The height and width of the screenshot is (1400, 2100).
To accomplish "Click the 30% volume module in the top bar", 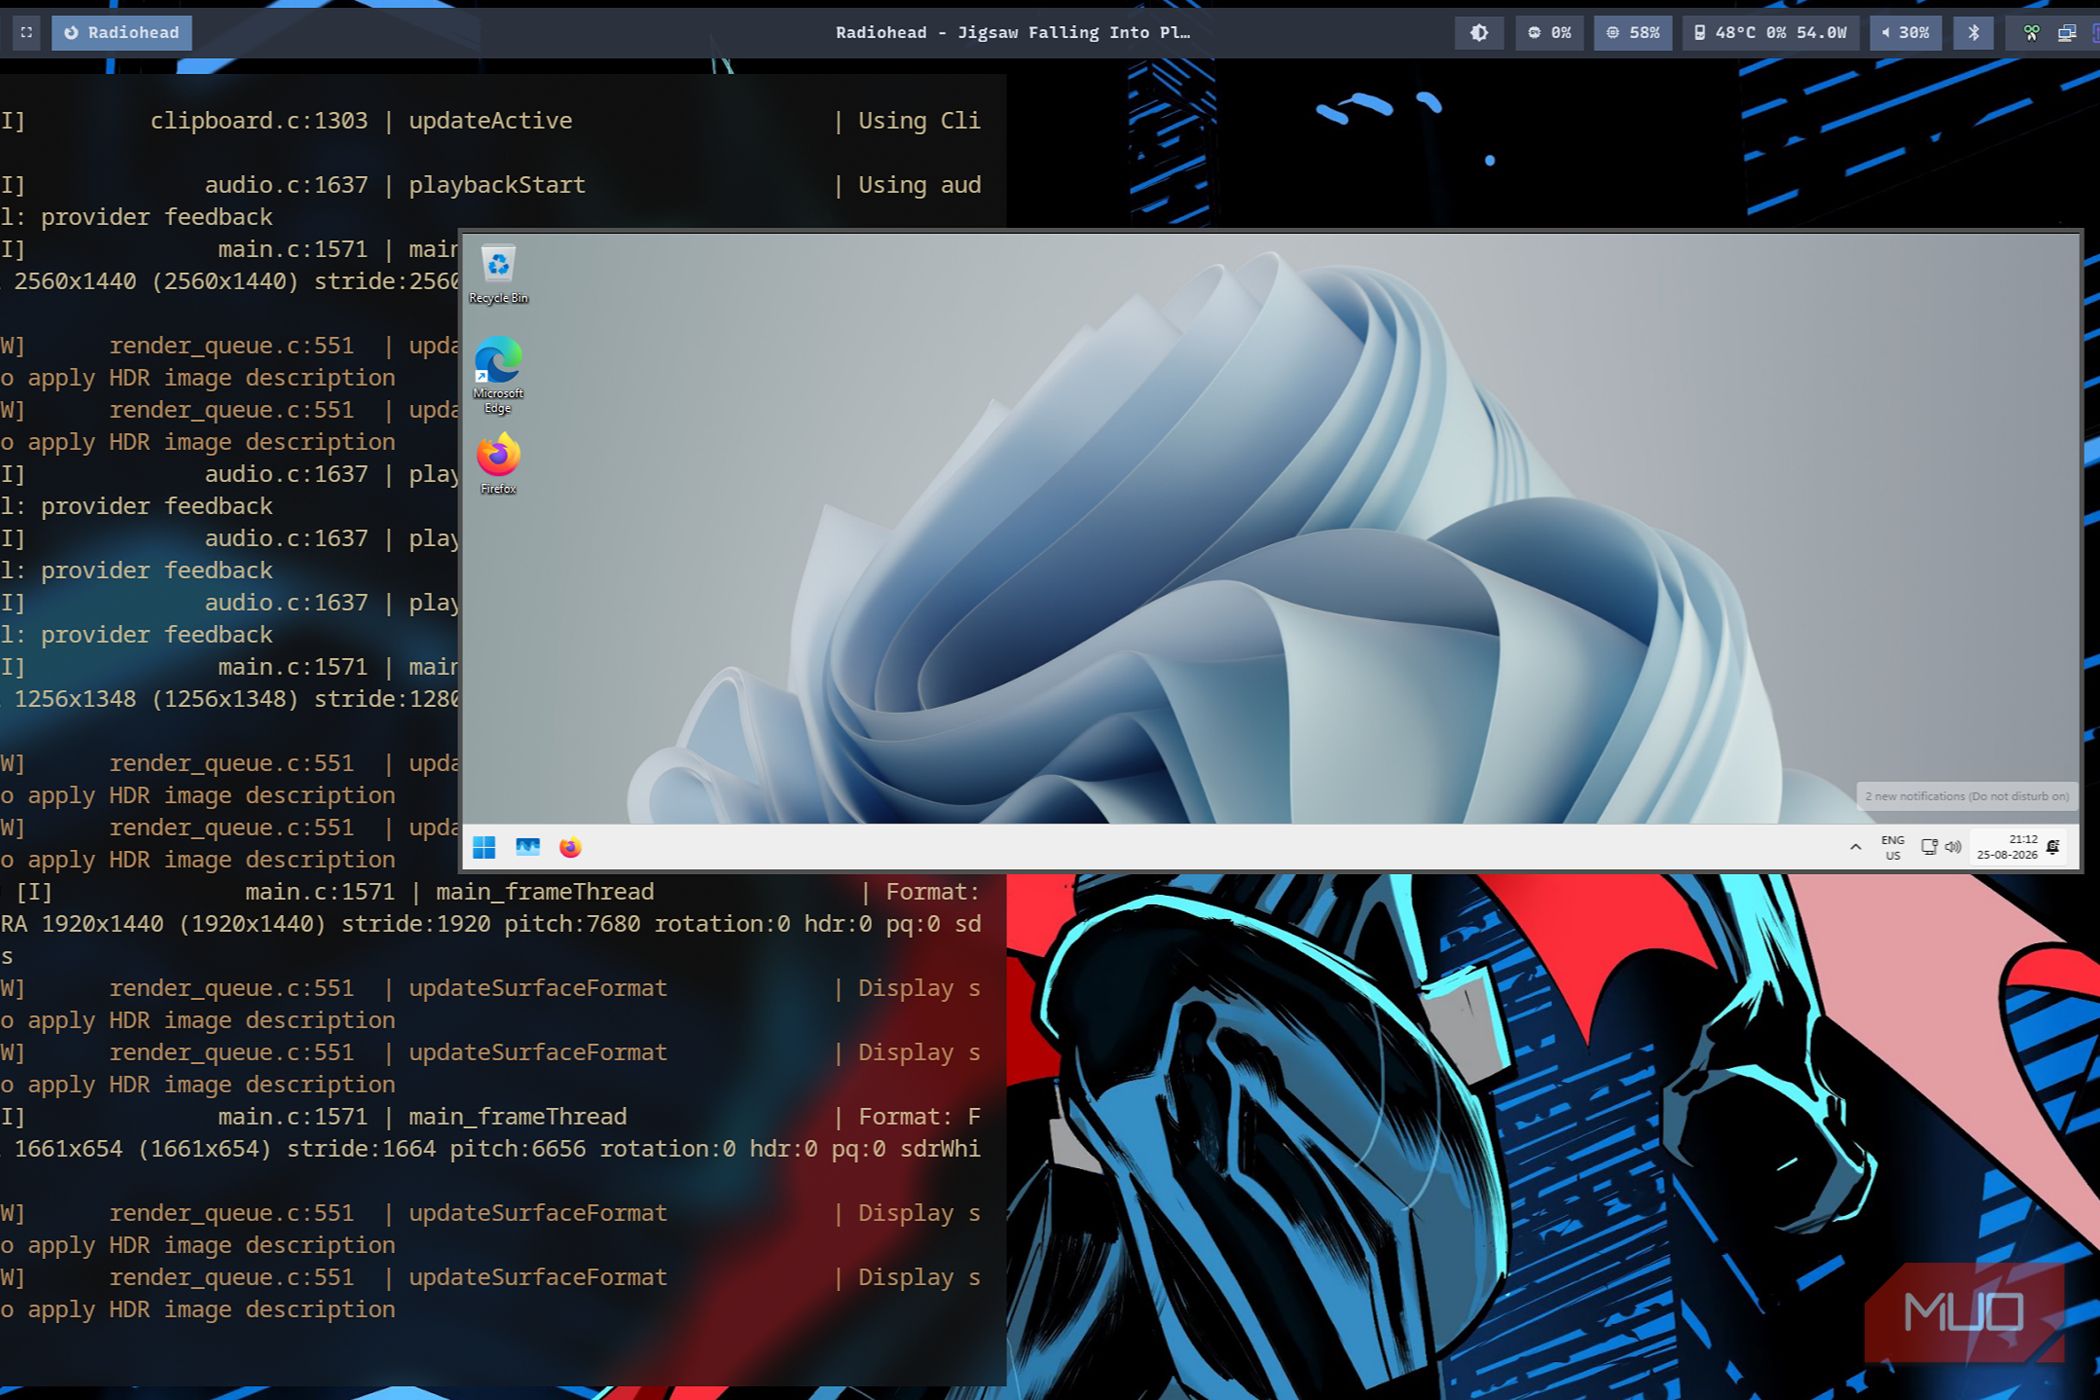I will (x=1905, y=32).
